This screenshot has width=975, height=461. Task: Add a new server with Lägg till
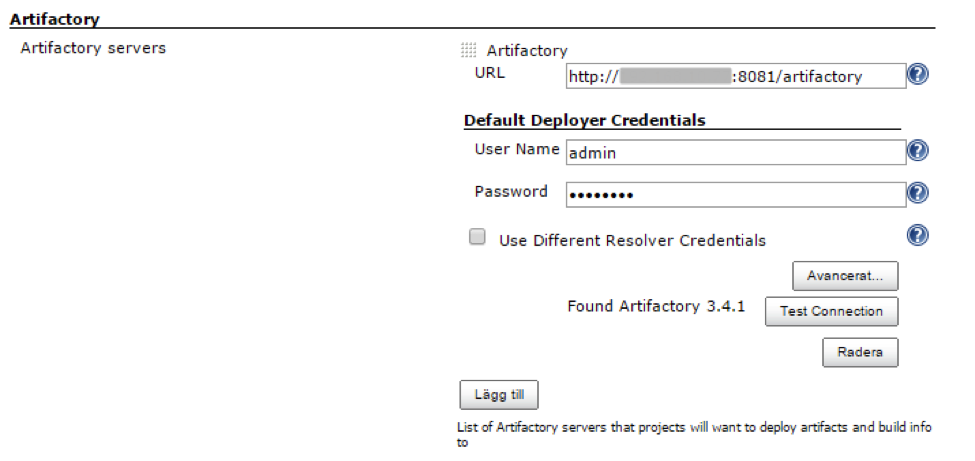pyautogui.click(x=499, y=395)
